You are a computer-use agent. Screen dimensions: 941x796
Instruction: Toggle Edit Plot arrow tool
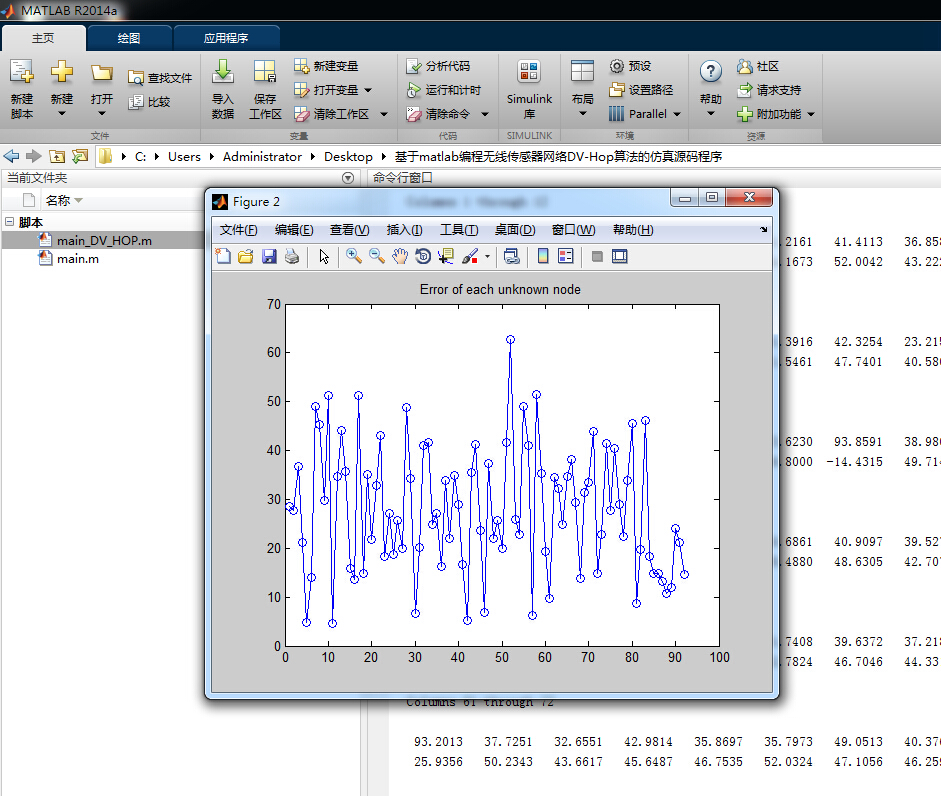coord(324,256)
